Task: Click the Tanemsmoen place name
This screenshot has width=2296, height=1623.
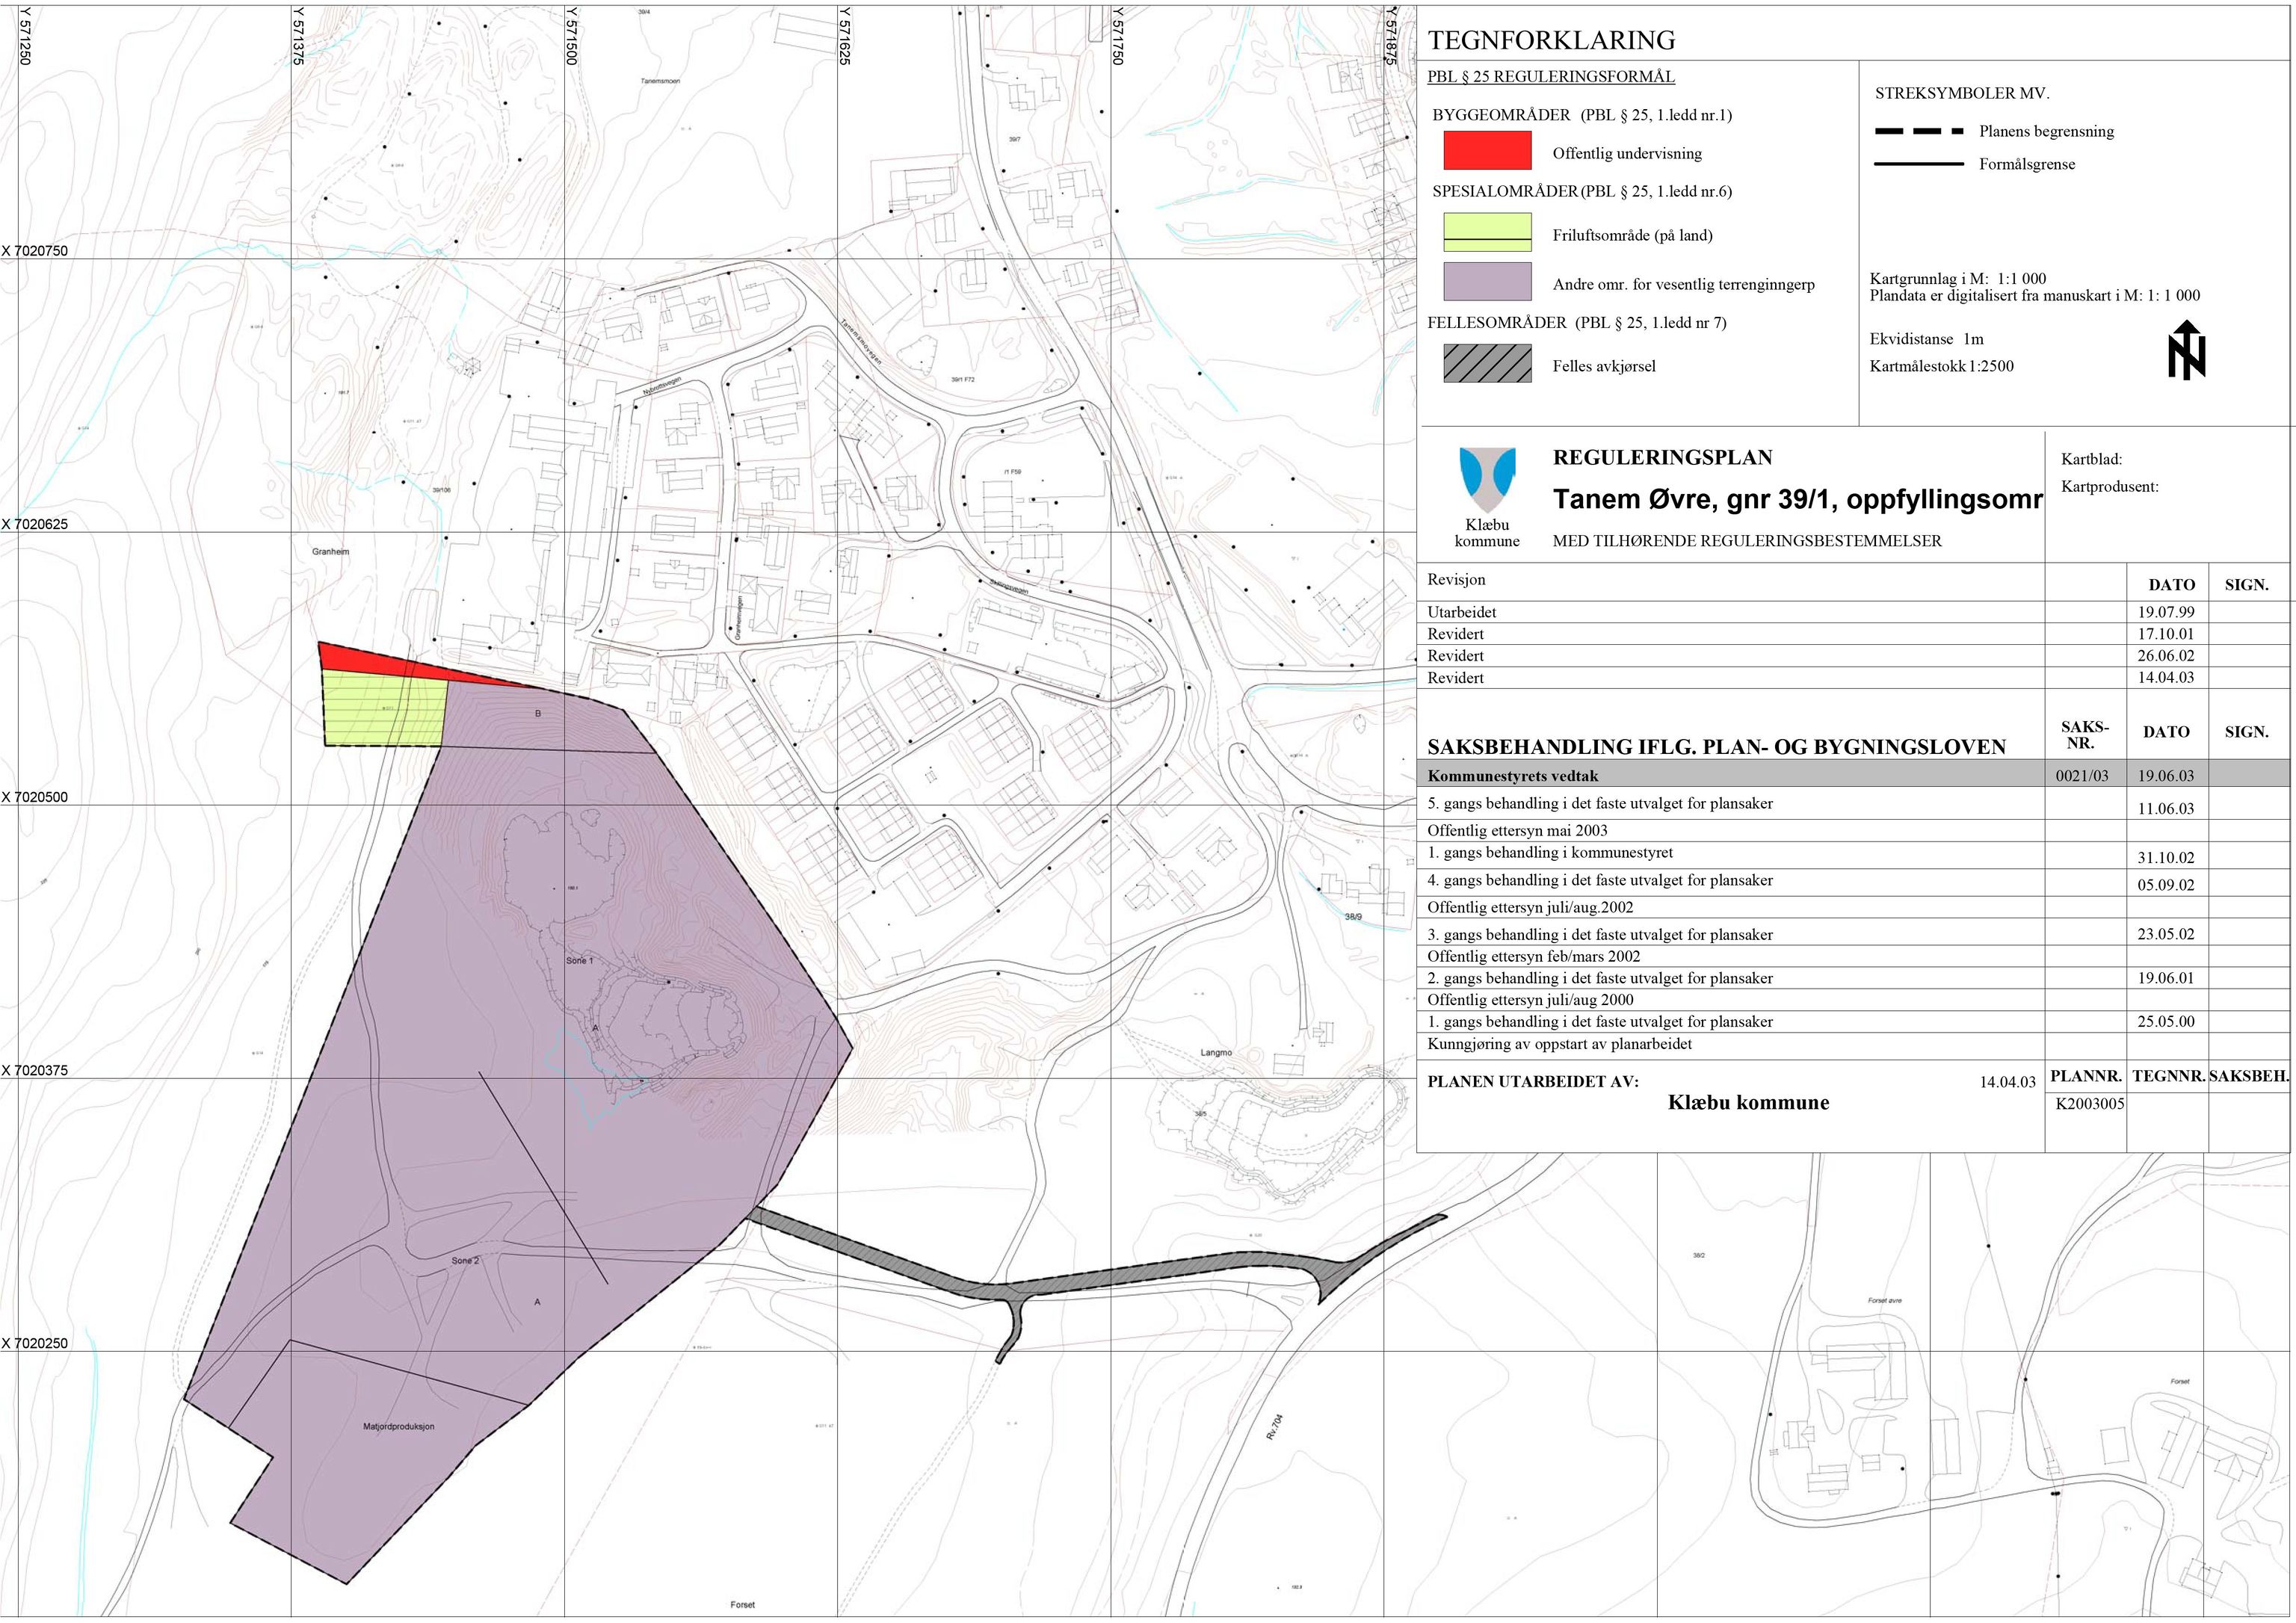Action: (660, 81)
